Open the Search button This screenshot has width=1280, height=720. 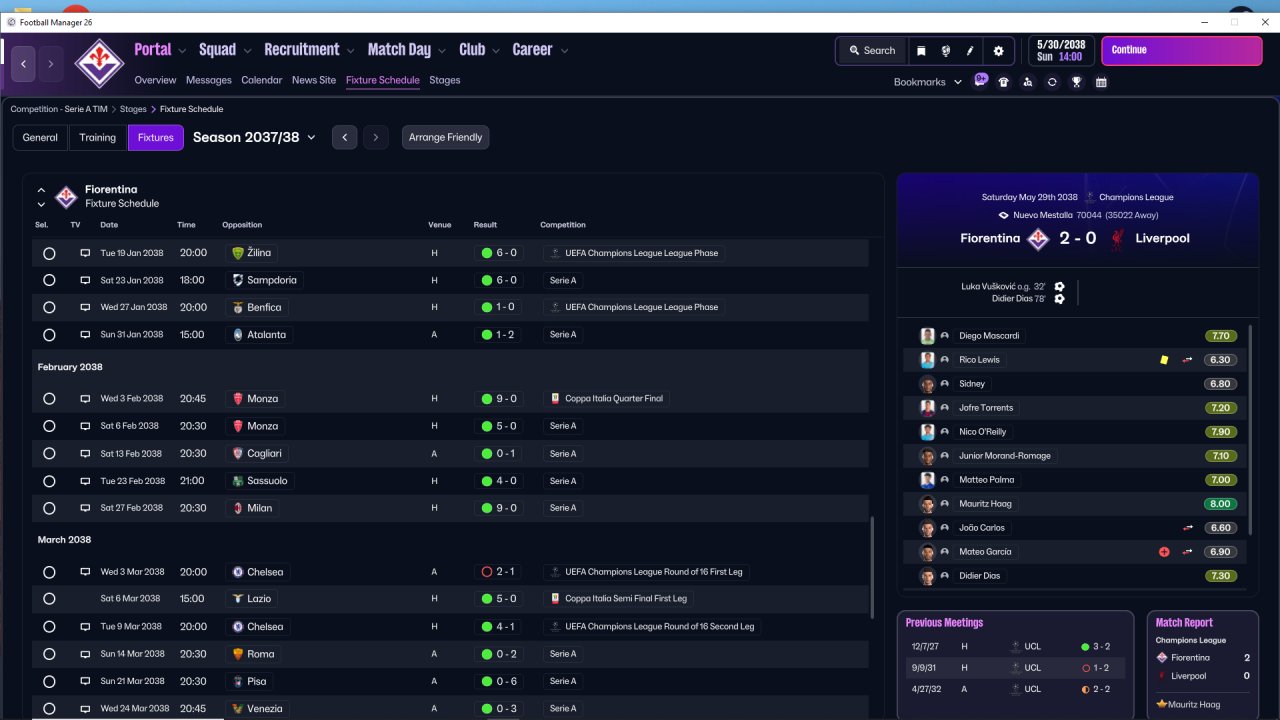(x=872, y=51)
